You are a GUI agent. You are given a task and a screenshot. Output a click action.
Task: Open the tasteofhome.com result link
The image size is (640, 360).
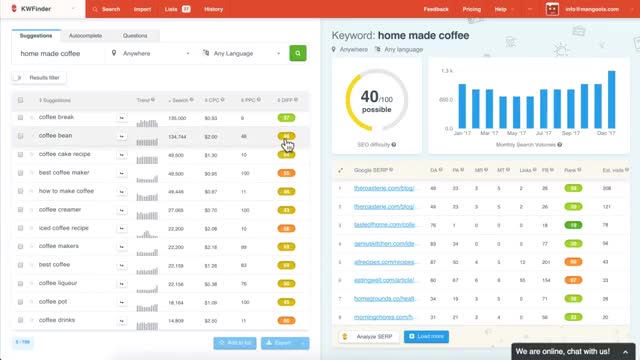pos(384,225)
